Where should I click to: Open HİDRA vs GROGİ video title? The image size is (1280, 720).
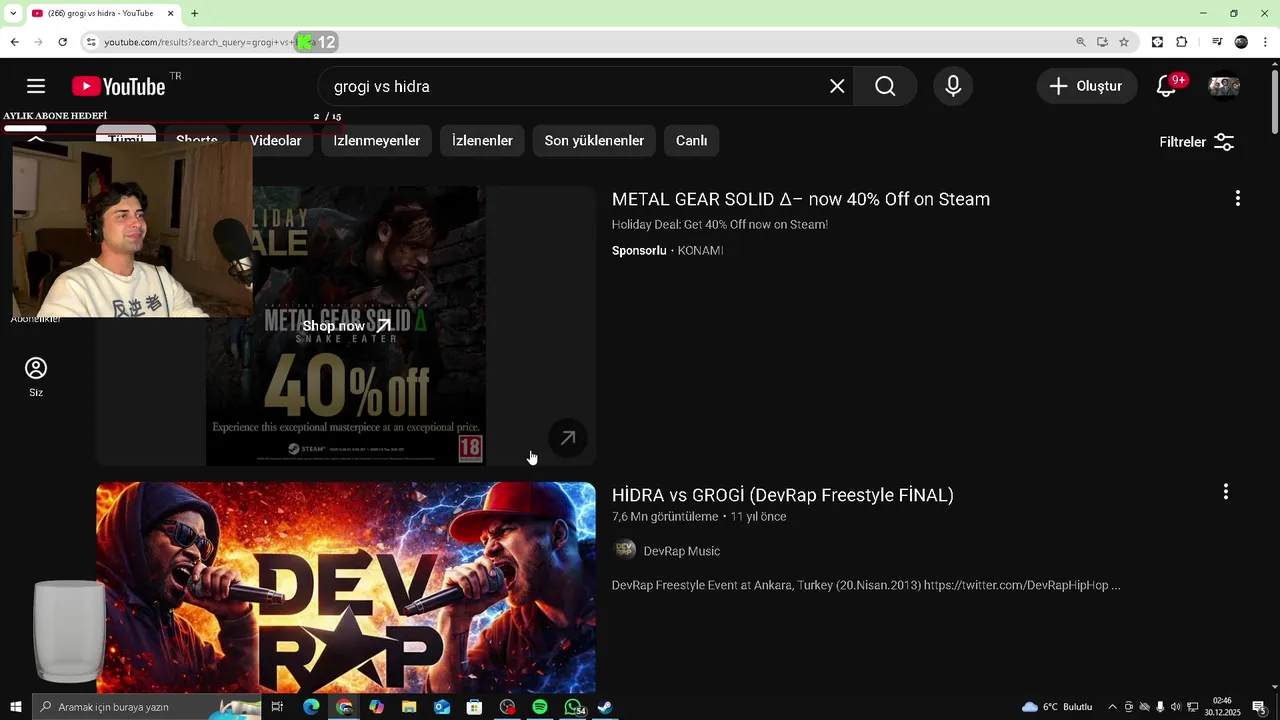(x=783, y=495)
